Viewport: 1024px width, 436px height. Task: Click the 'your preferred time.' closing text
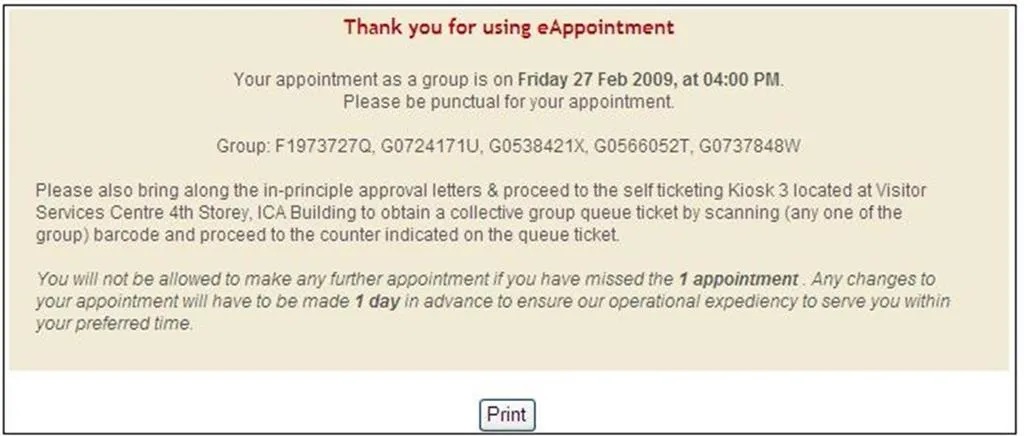pyautogui.click(x=115, y=324)
